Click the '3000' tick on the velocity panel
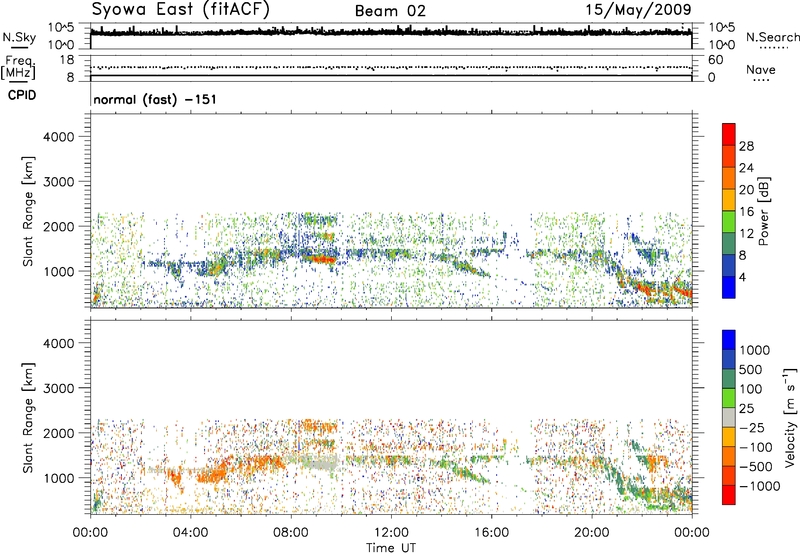The height and width of the screenshot is (554, 800). (58, 388)
